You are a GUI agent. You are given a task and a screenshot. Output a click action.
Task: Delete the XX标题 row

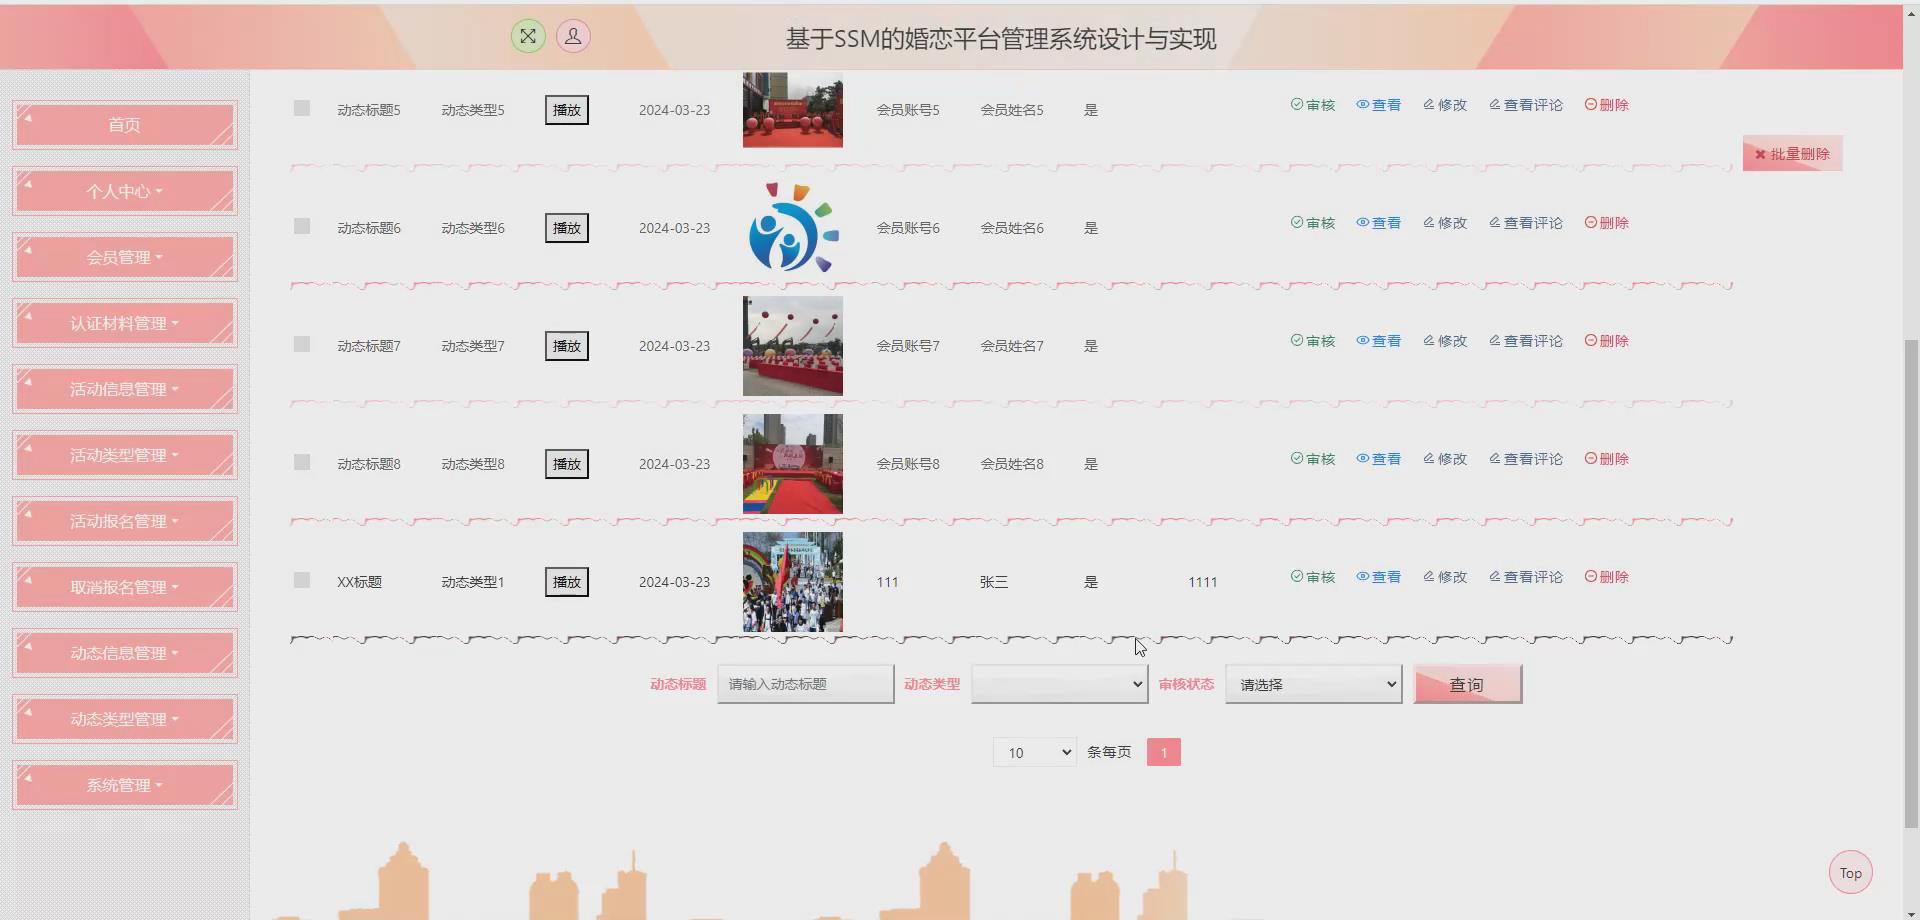click(1607, 577)
